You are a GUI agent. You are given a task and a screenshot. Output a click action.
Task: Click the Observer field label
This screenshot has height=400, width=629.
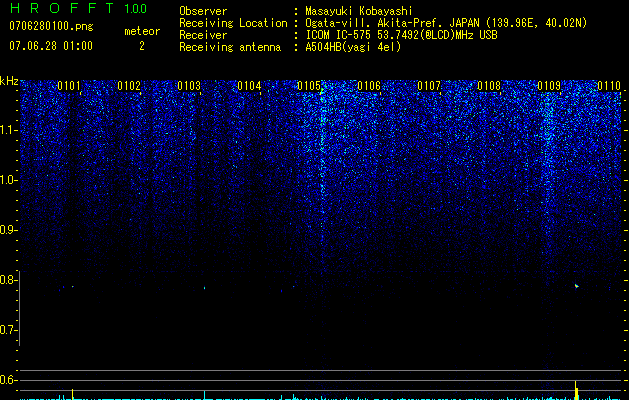(x=203, y=11)
